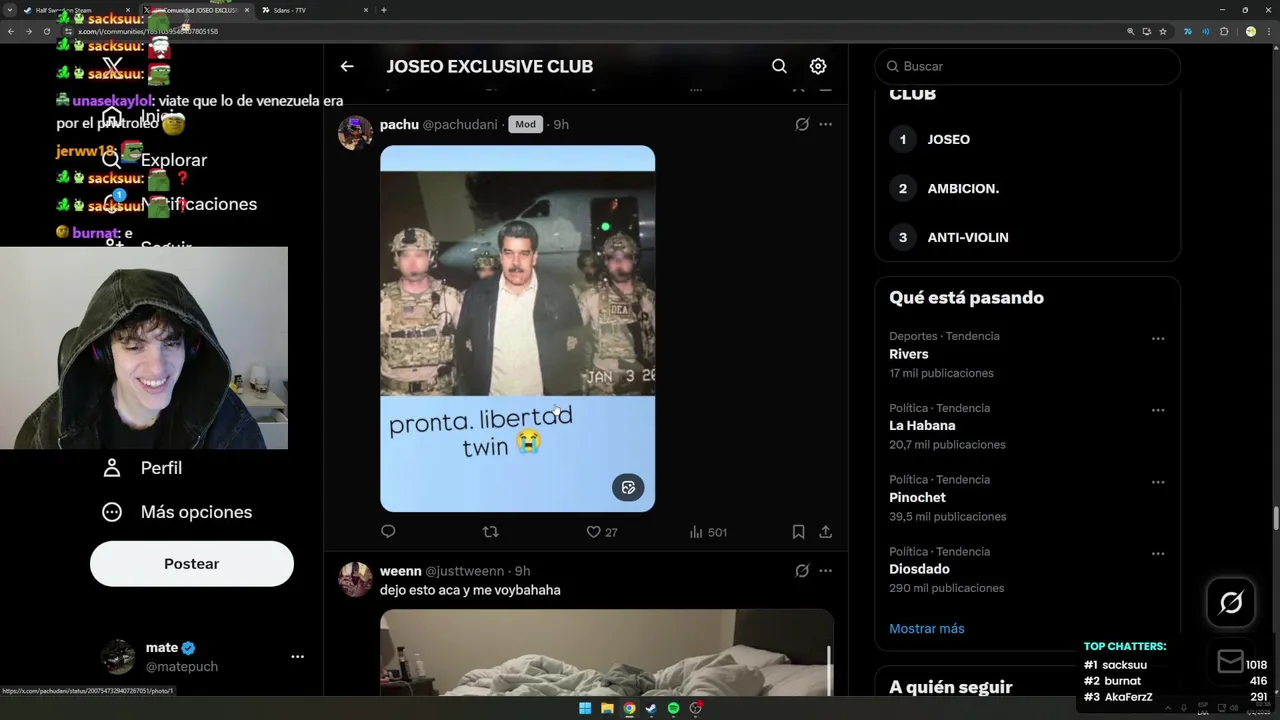1280x720 pixels.
Task: Share pachu's post
Action: [826, 532]
